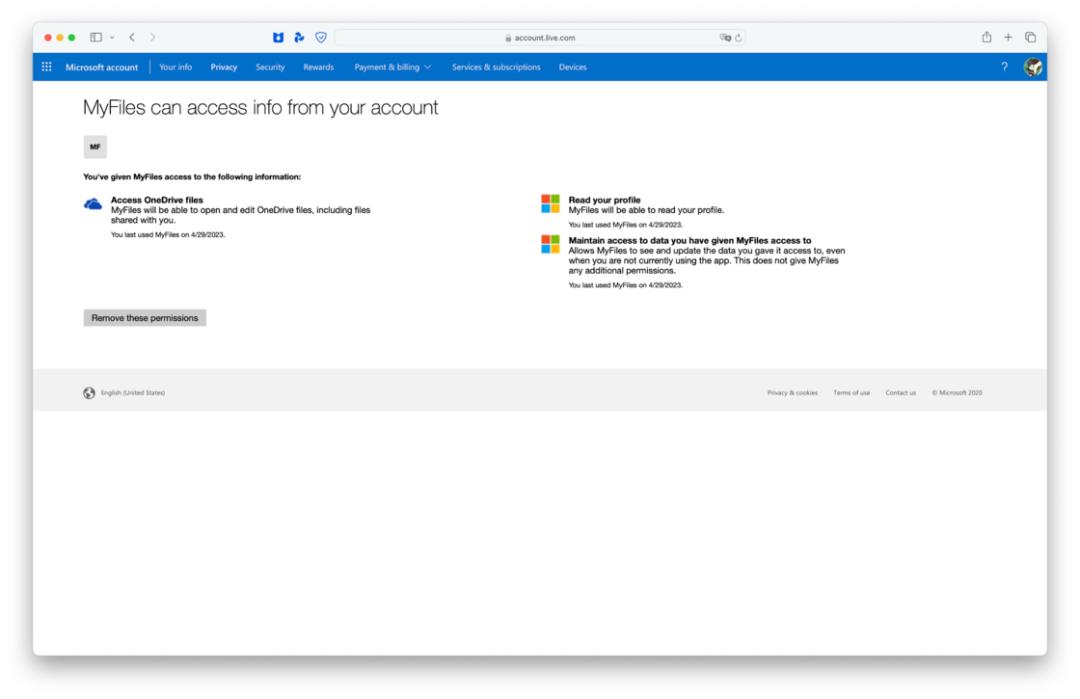Select English (United States) language selector
Viewport: 1080px width, 699px height.
tap(125, 392)
